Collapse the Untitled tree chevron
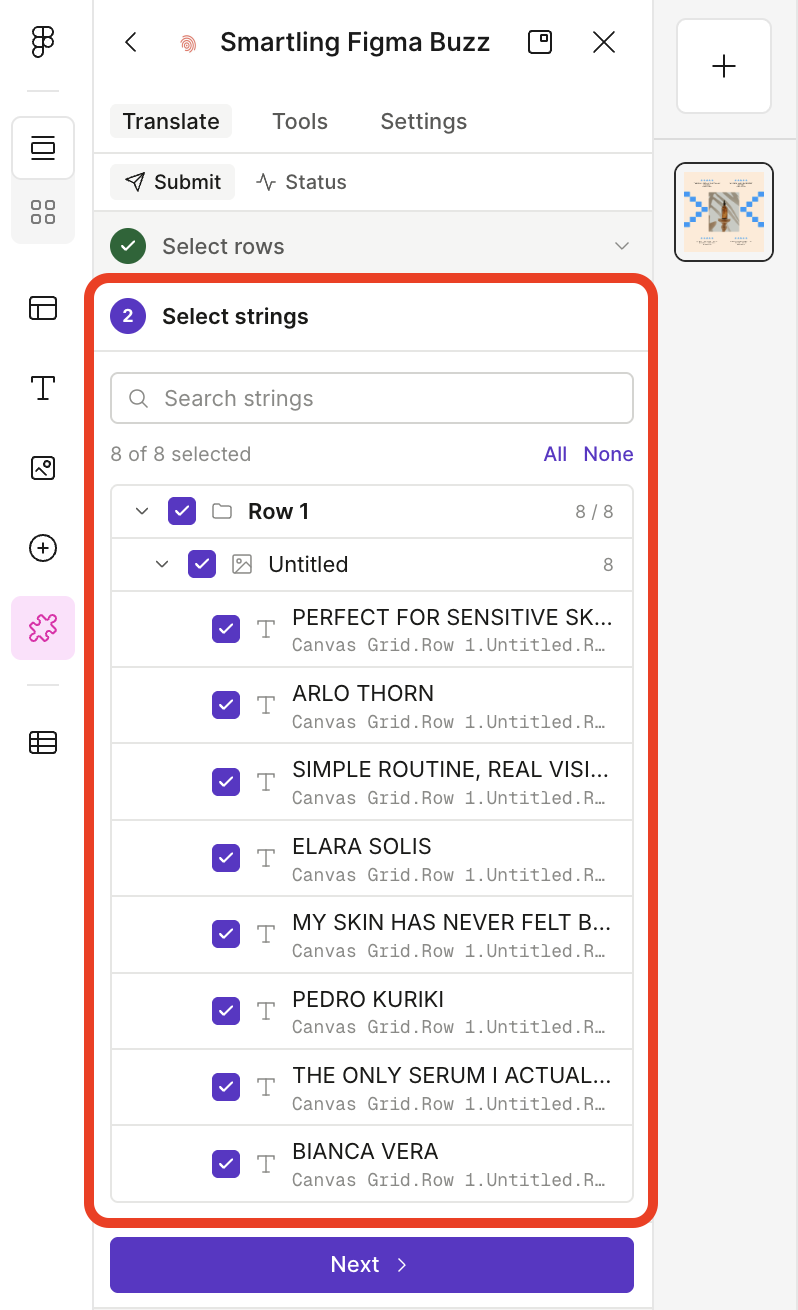The image size is (798, 1310). tap(162, 564)
